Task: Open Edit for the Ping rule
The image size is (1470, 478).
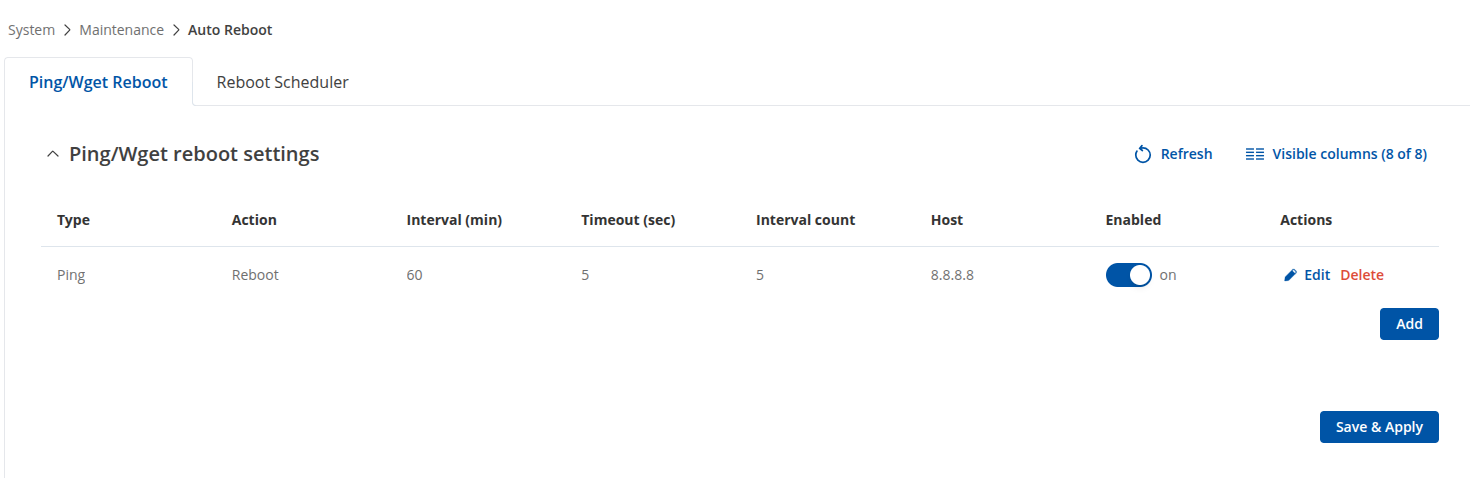Action: pos(1317,275)
